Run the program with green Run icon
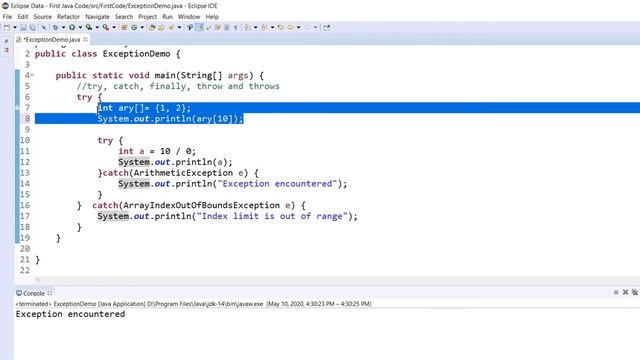Screen dimensions: 640x360 click(x=72, y=27)
